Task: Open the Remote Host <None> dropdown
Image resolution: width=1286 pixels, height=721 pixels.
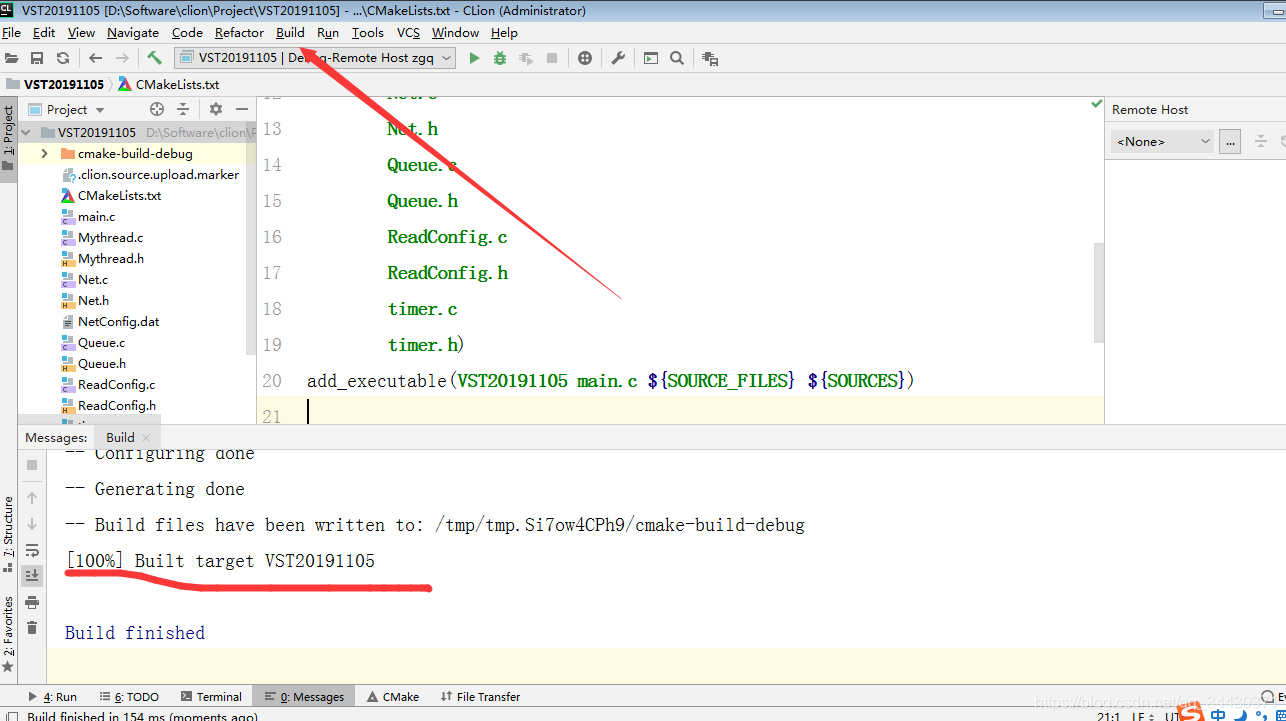Action: pyautogui.click(x=1160, y=141)
